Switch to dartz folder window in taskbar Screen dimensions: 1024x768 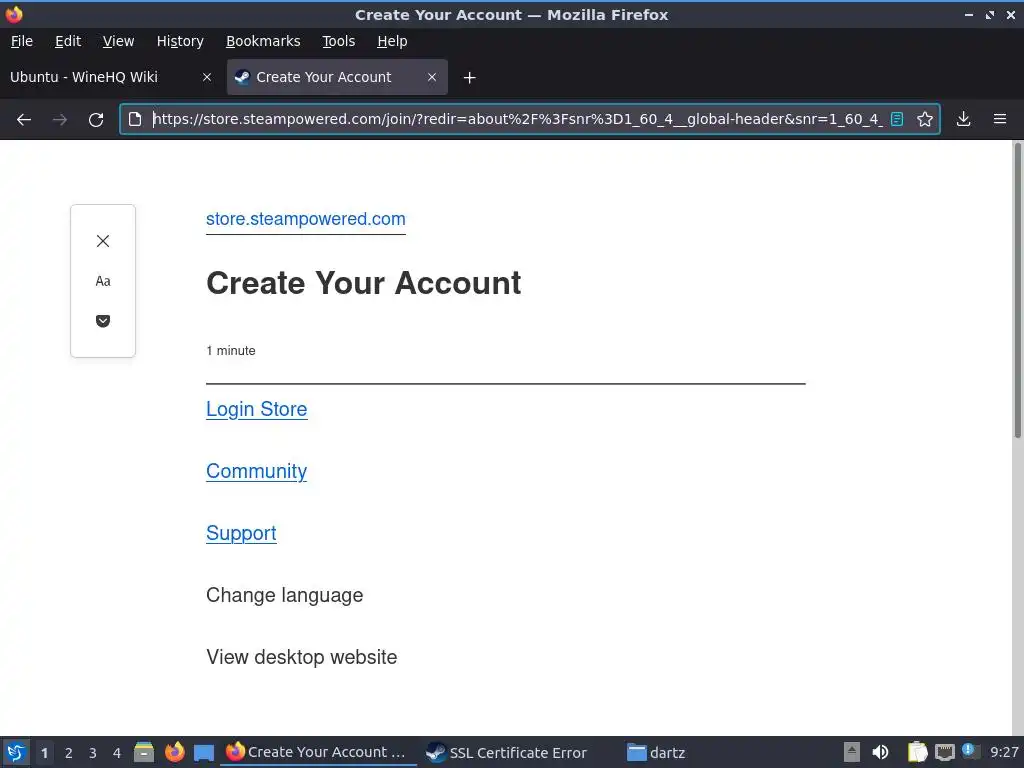point(657,752)
